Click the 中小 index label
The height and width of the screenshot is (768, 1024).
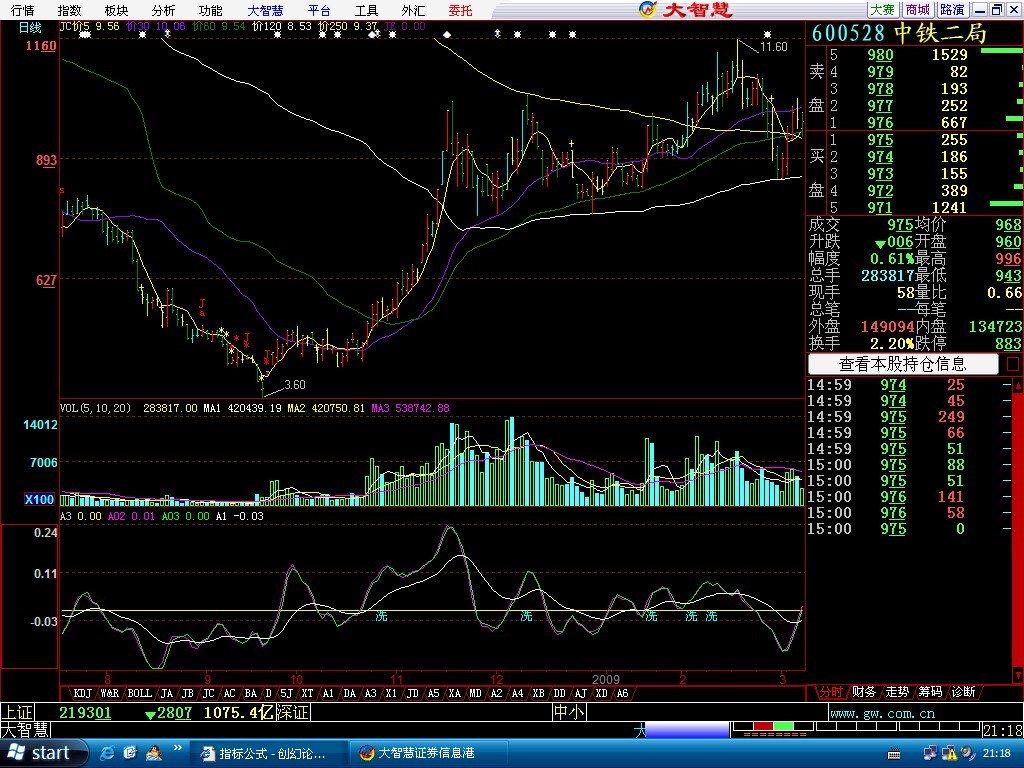tap(569, 712)
